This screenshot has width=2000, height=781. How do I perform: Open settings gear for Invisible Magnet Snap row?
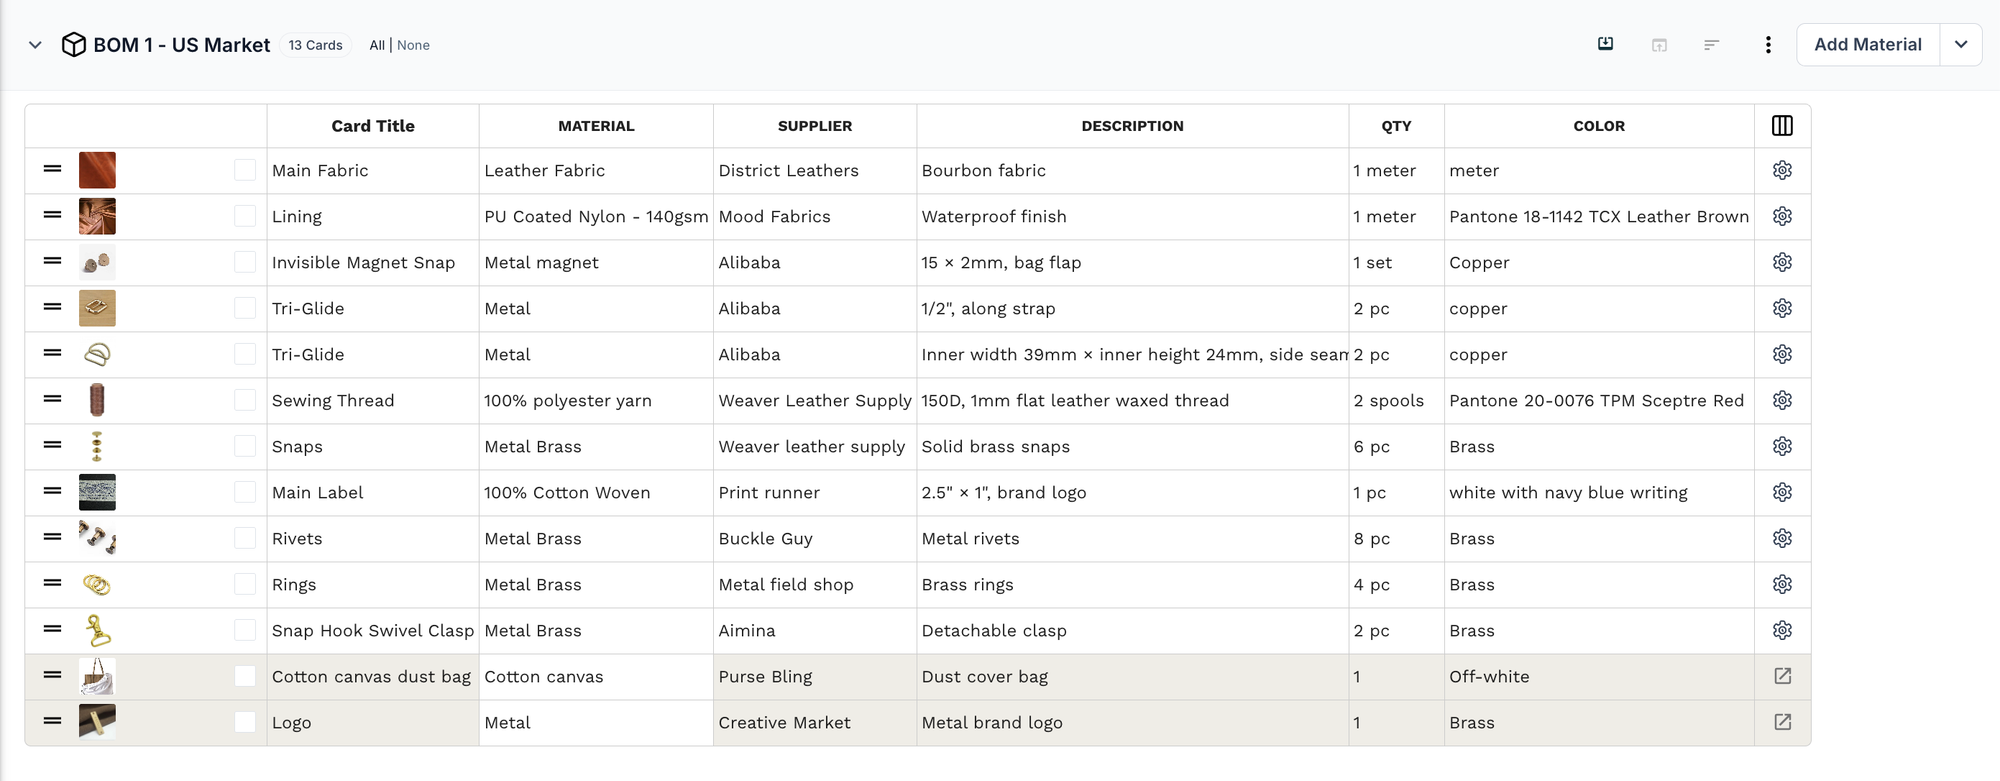pyautogui.click(x=1782, y=262)
